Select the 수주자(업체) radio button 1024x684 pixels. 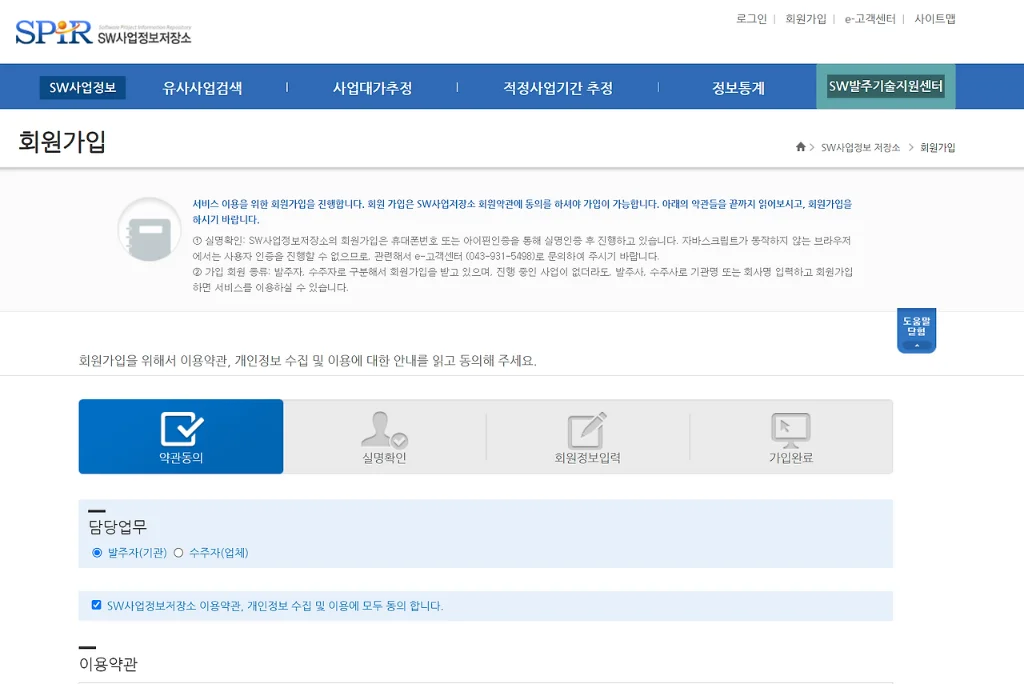pyautogui.click(x=179, y=552)
